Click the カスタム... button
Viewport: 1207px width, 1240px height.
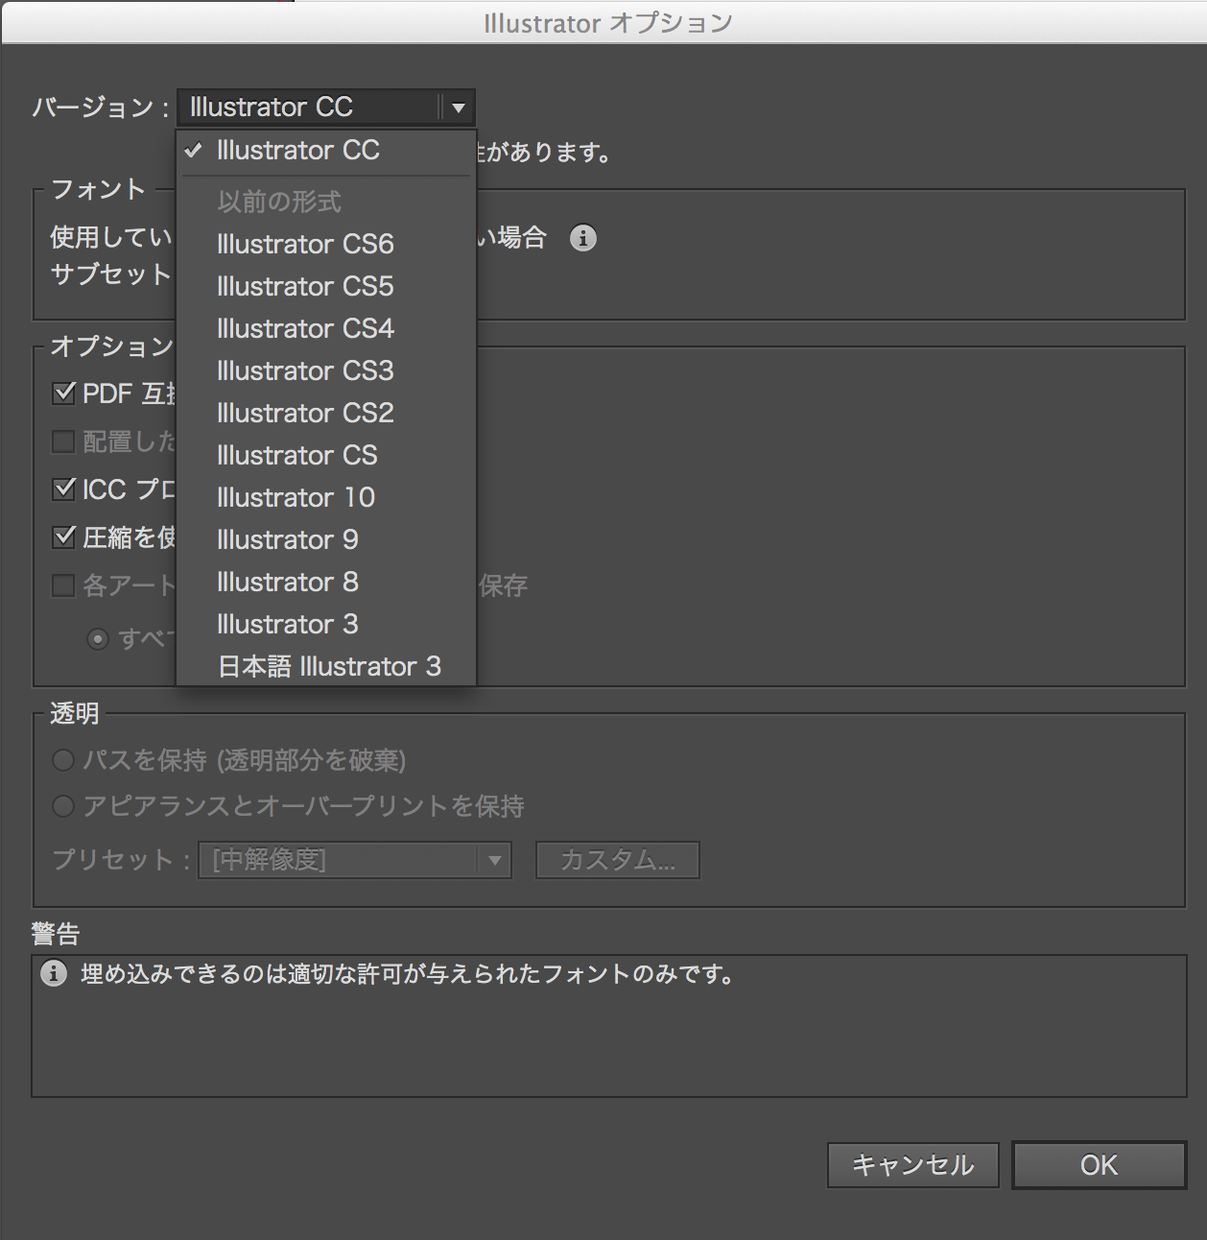(x=617, y=860)
